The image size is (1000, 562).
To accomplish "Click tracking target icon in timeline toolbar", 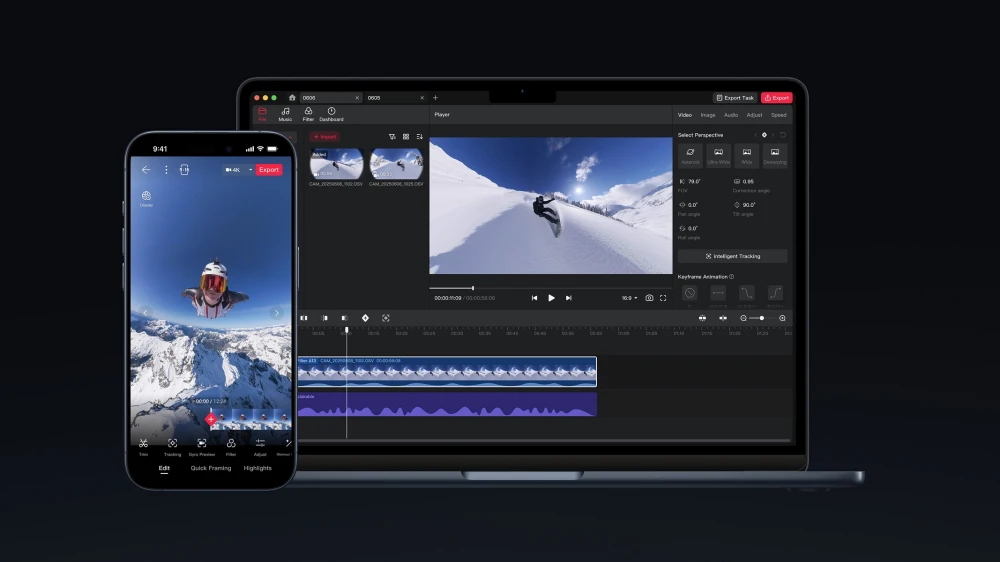I will [x=386, y=318].
